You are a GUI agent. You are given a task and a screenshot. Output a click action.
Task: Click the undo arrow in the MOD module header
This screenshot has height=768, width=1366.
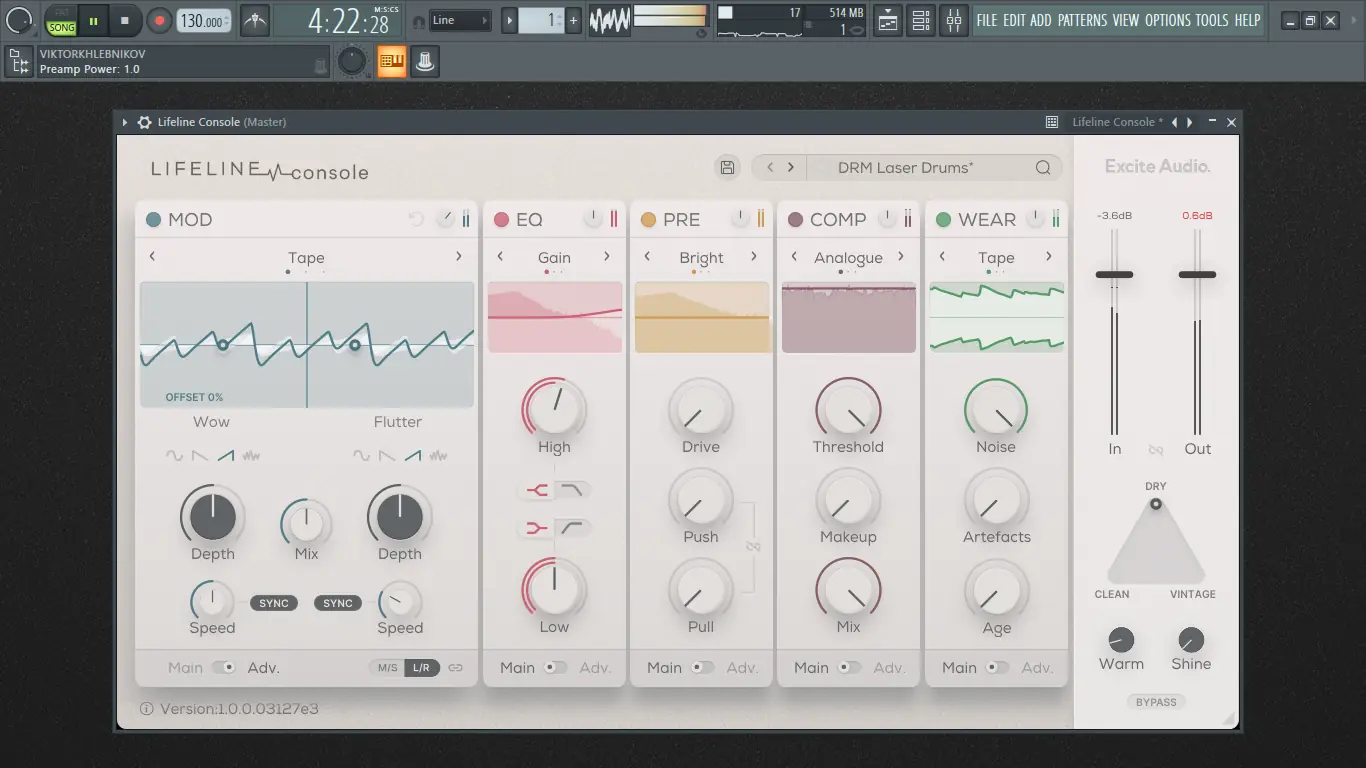[417, 218]
